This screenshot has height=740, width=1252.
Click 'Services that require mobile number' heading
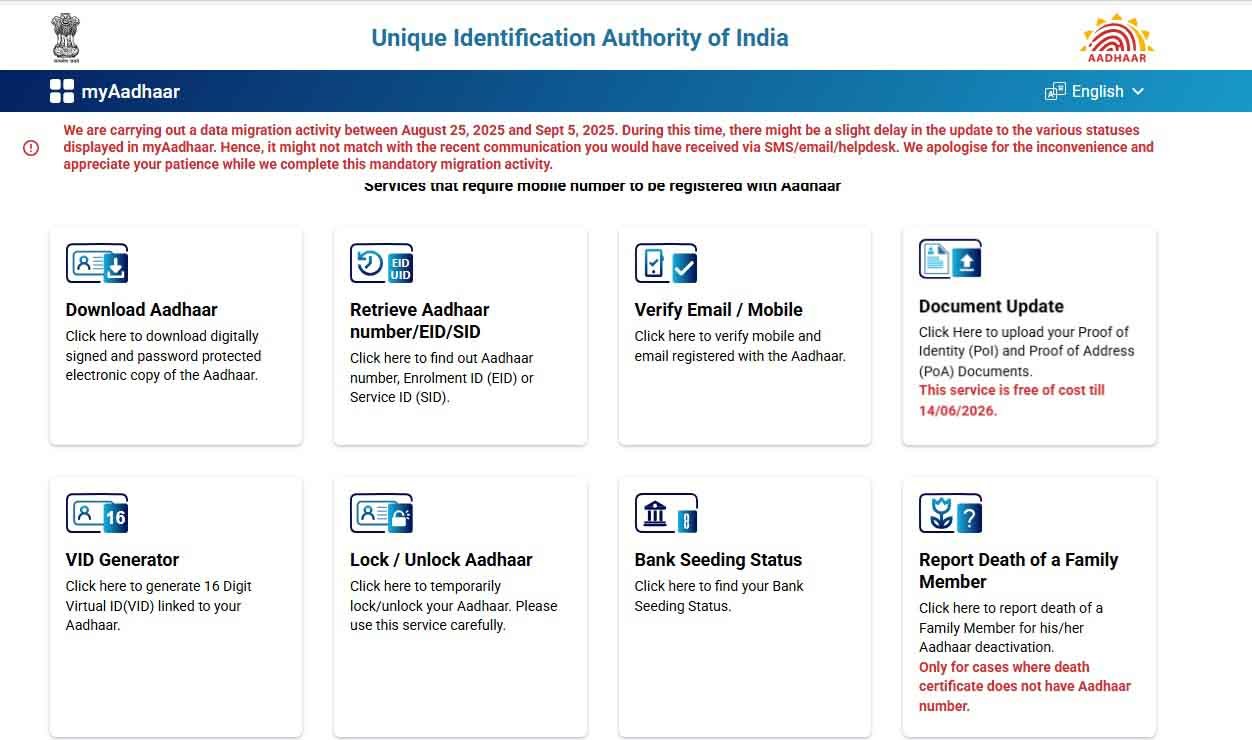[x=602, y=186]
